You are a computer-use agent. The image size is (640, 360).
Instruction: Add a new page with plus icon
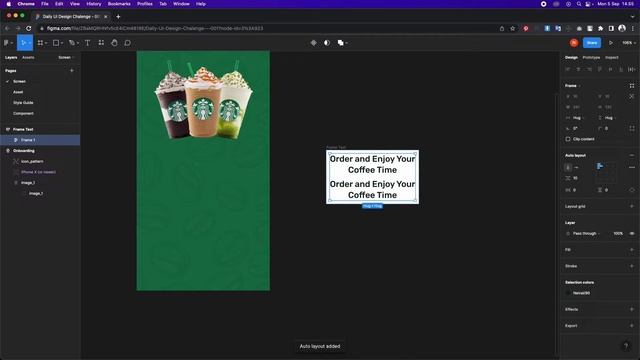tap(72, 71)
